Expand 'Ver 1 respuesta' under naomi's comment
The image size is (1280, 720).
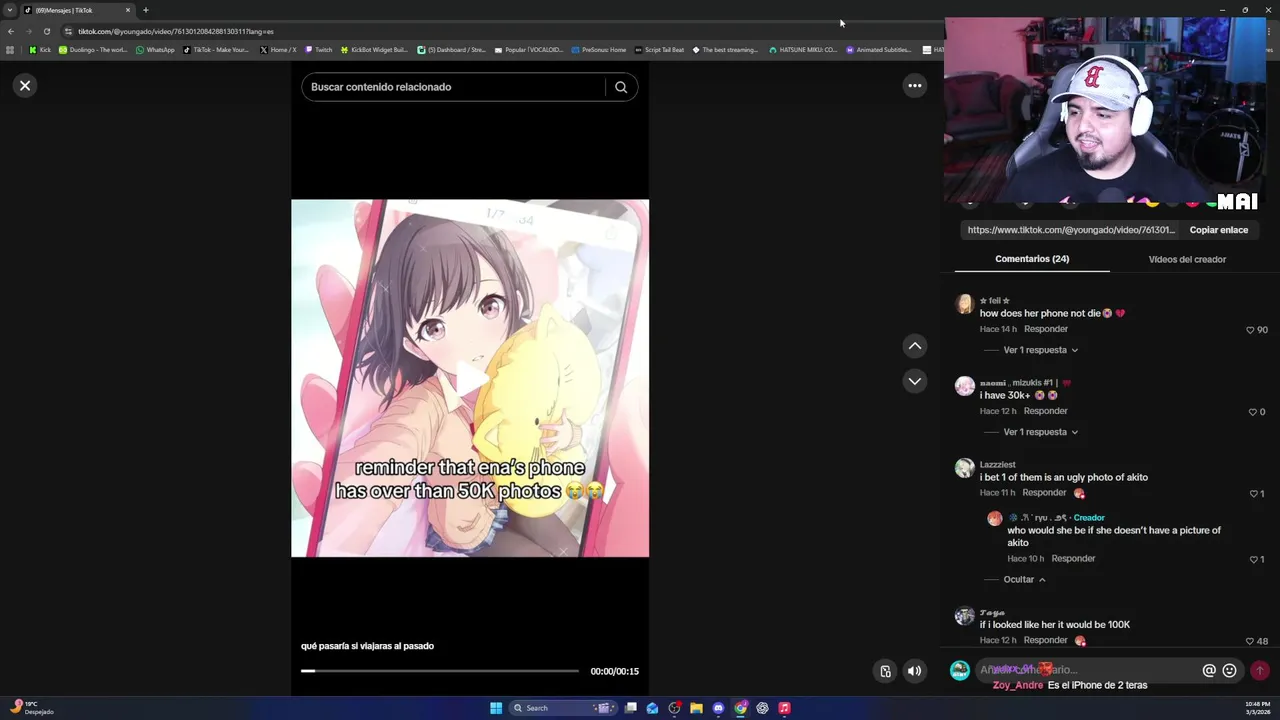(1040, 432)
